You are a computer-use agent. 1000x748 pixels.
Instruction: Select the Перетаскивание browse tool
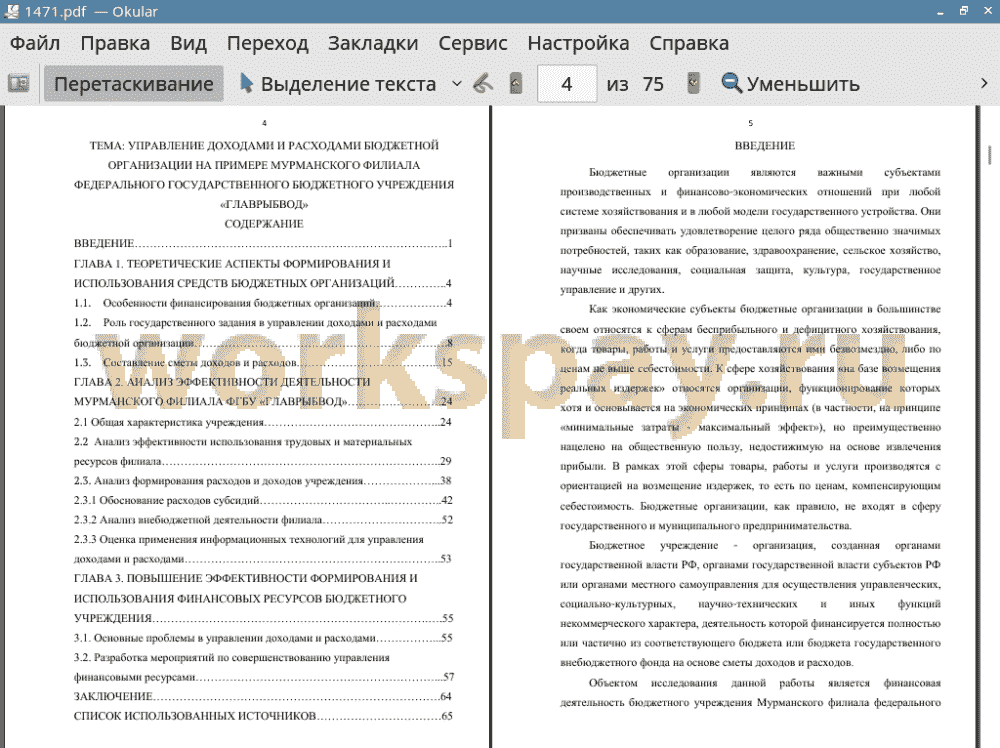[133, 84]
